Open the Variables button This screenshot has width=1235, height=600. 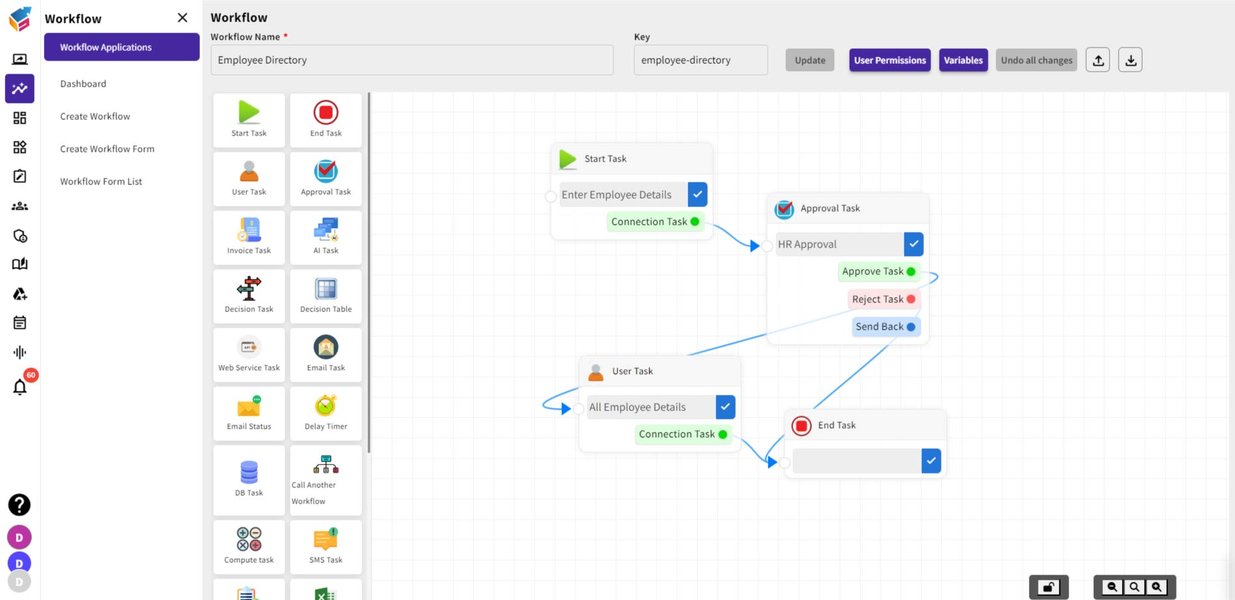click(963, 60)
